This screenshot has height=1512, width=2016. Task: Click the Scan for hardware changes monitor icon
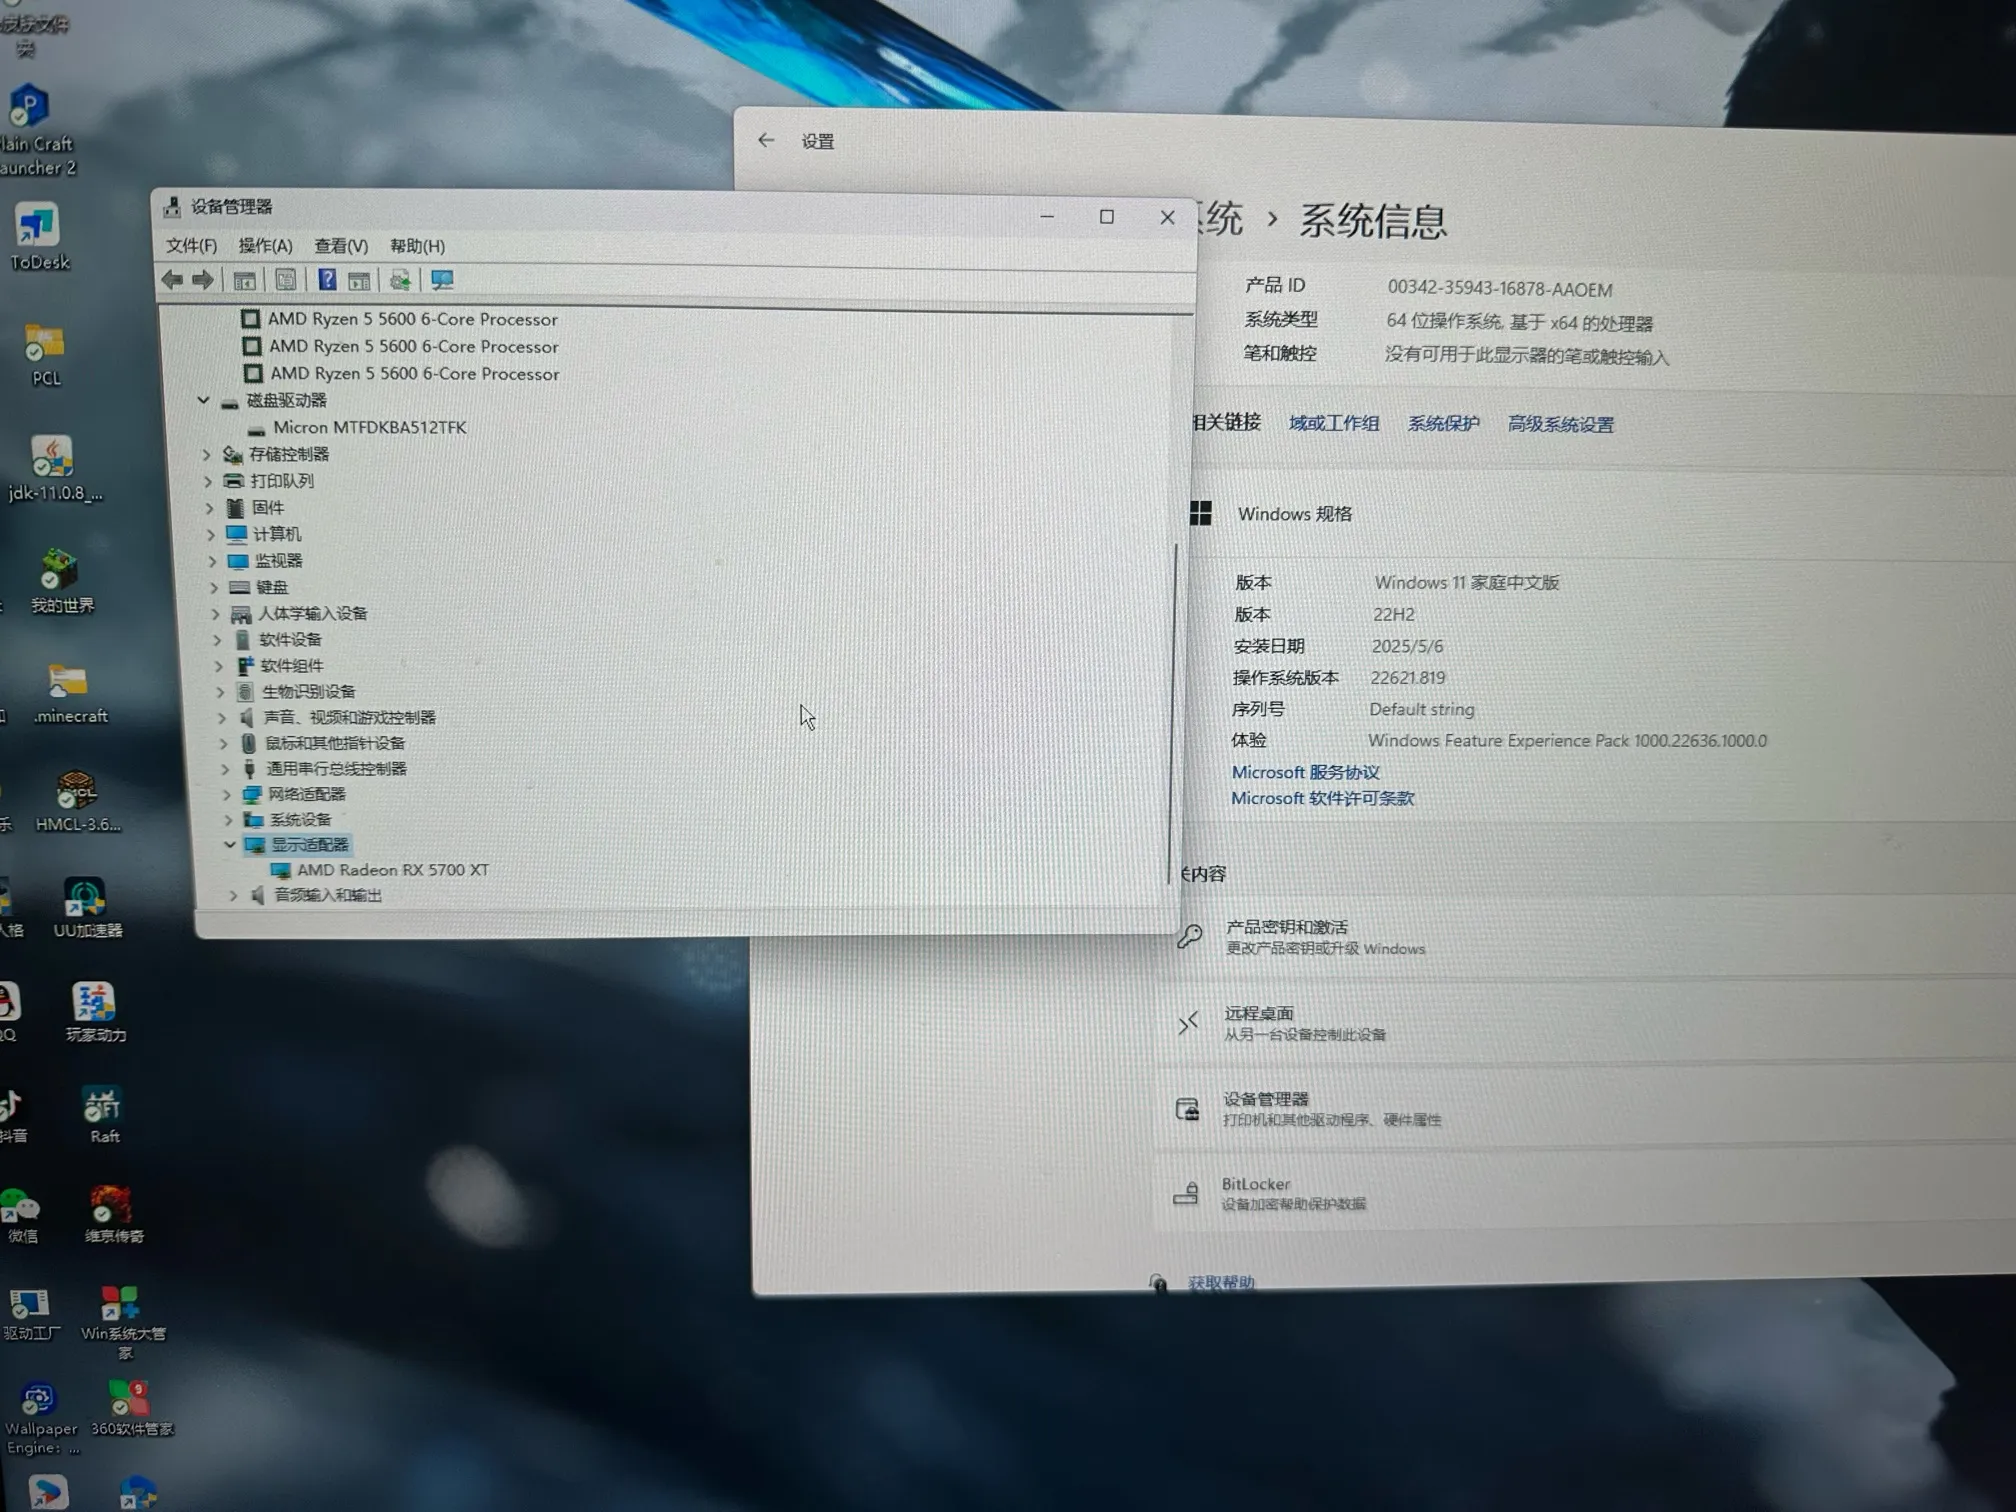click(442, 280)
